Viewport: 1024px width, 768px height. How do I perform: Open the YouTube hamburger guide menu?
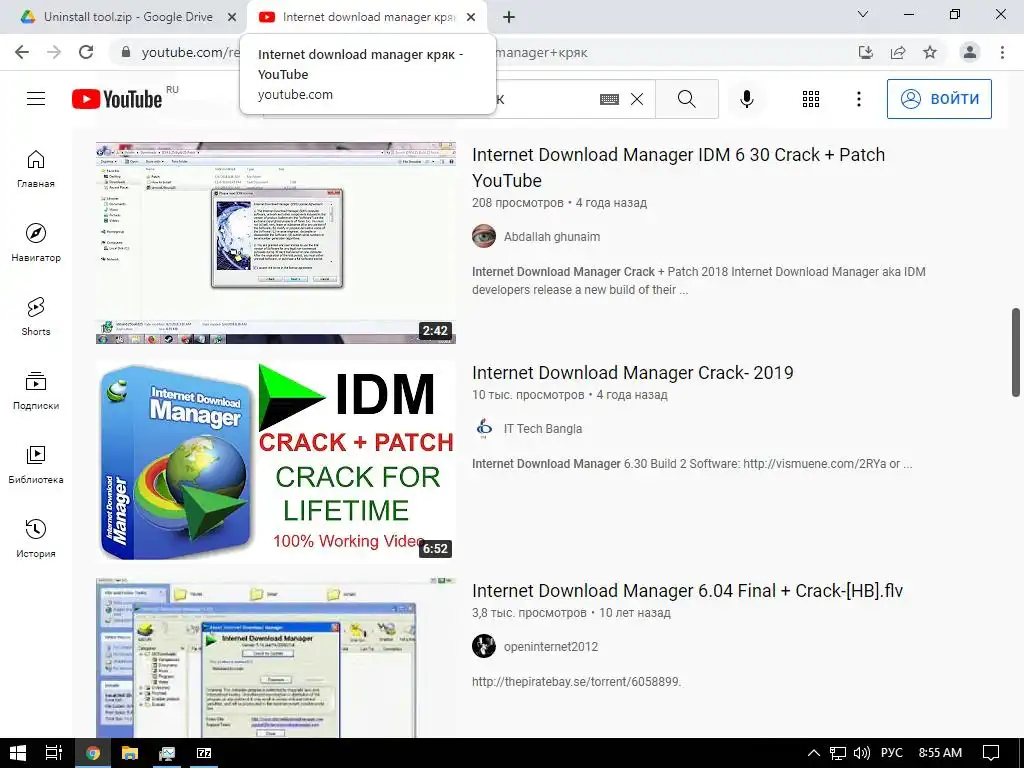click(x=36, y=99)
